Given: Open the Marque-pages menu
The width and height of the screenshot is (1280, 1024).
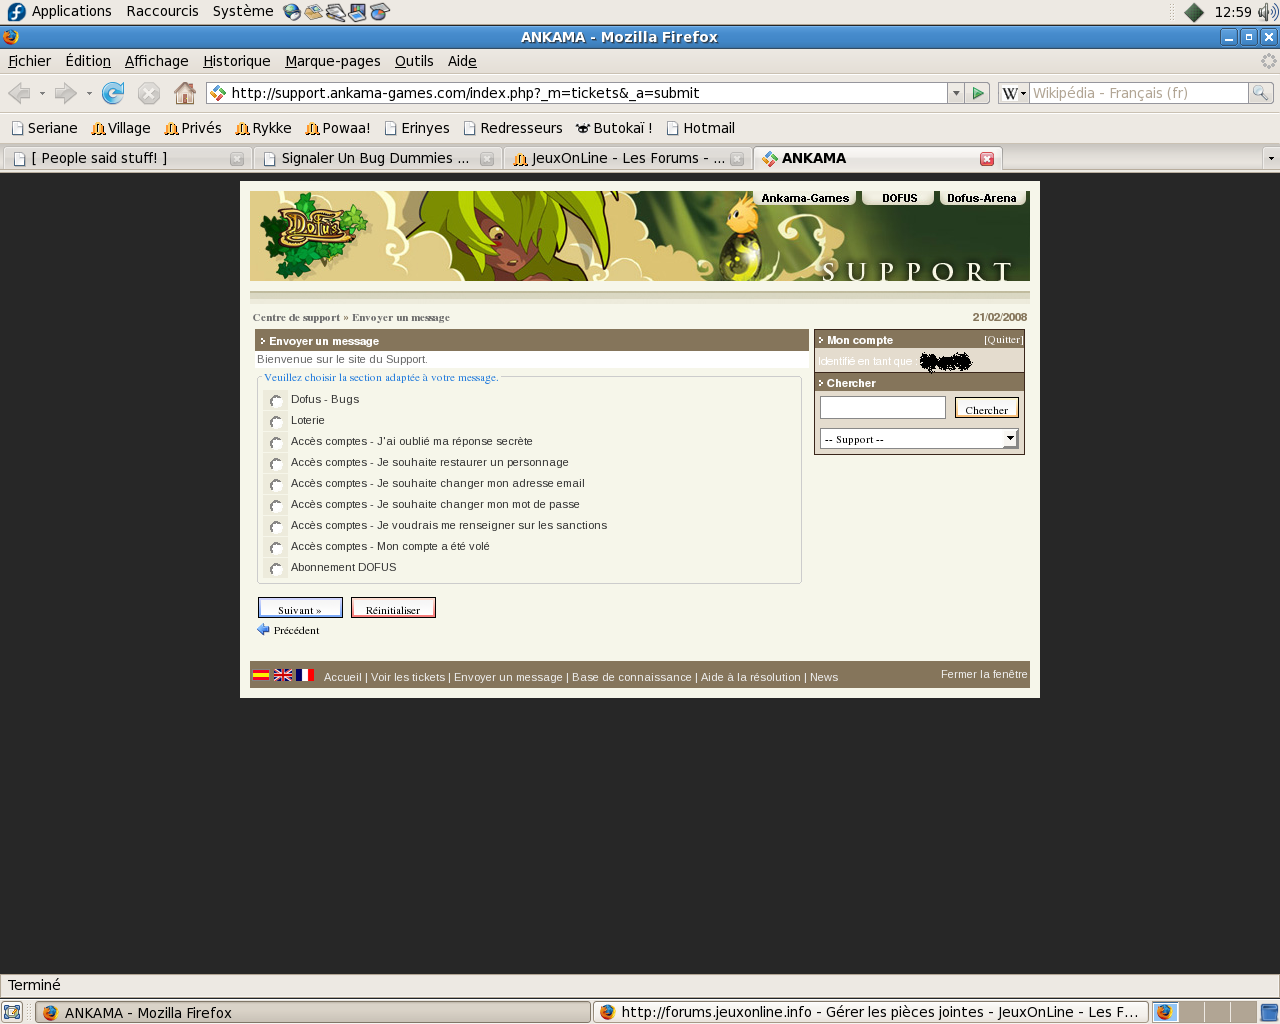Looking at the screenshot, I should pyautogui.click(x=332, y=61).
